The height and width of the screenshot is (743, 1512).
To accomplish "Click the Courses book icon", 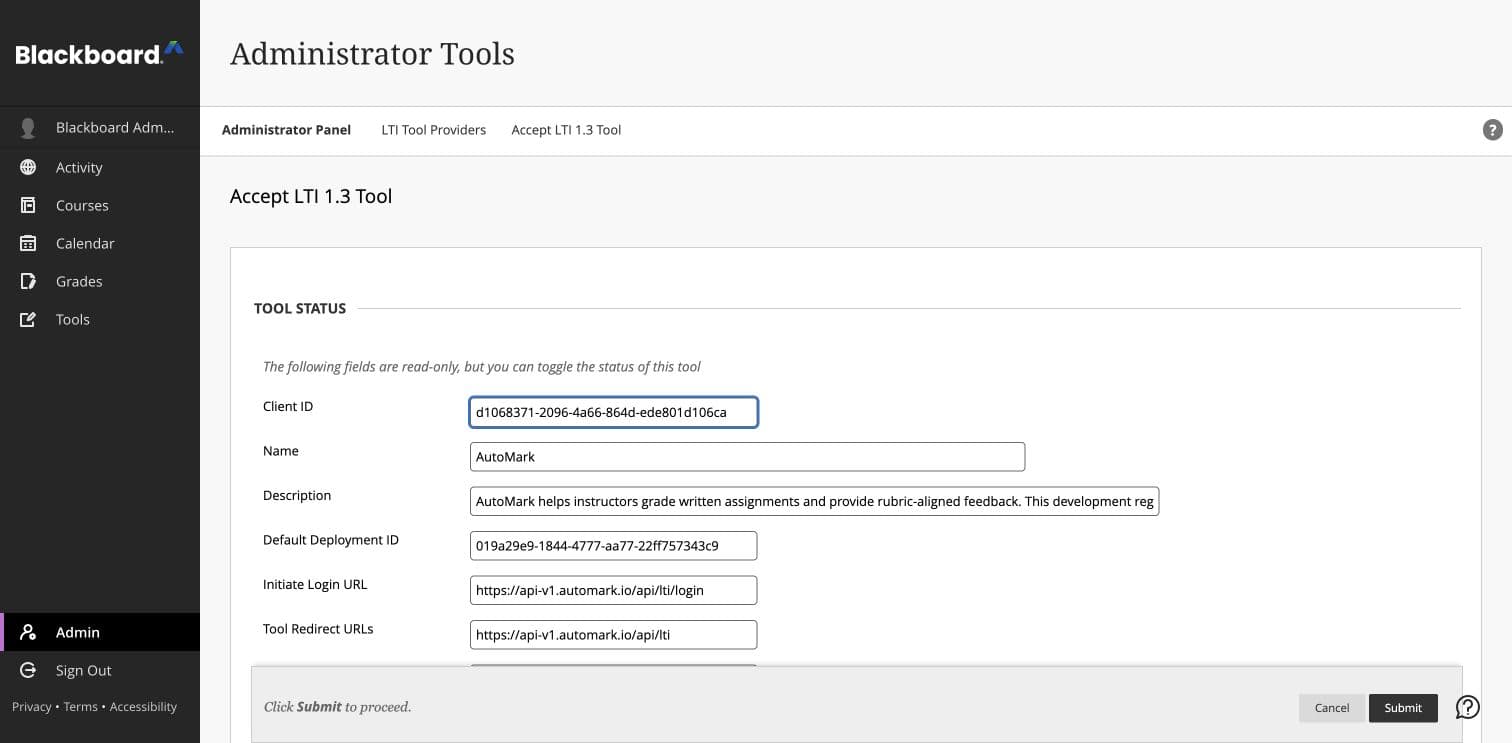I will 28,205.
